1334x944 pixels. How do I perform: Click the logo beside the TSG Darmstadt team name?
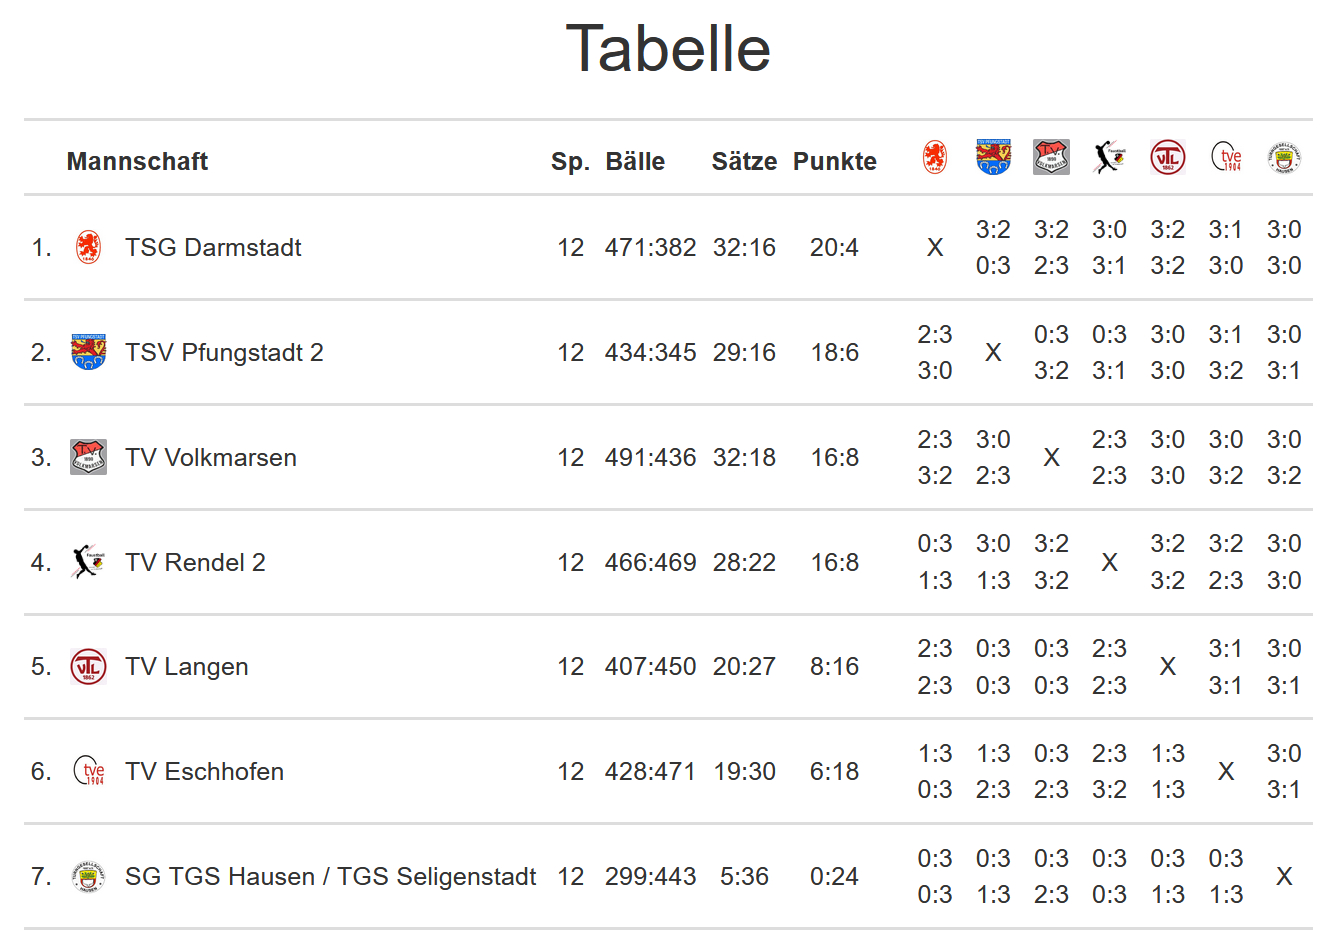coord(89,247)
